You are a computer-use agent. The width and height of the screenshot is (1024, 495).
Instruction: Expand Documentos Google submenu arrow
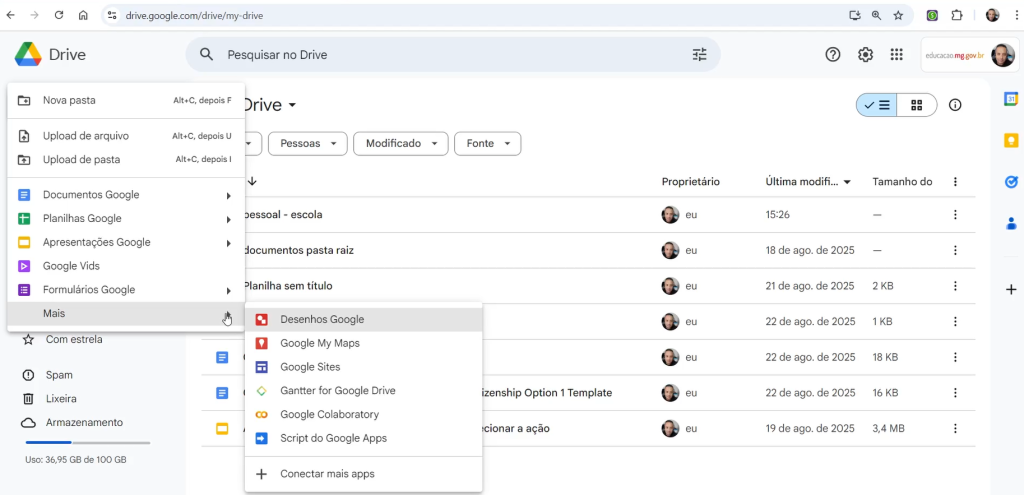pos(229,195)
